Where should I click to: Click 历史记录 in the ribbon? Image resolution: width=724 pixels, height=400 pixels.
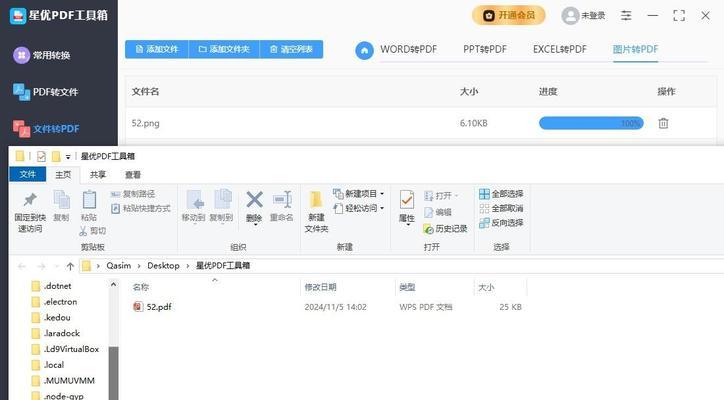[445, 229]
